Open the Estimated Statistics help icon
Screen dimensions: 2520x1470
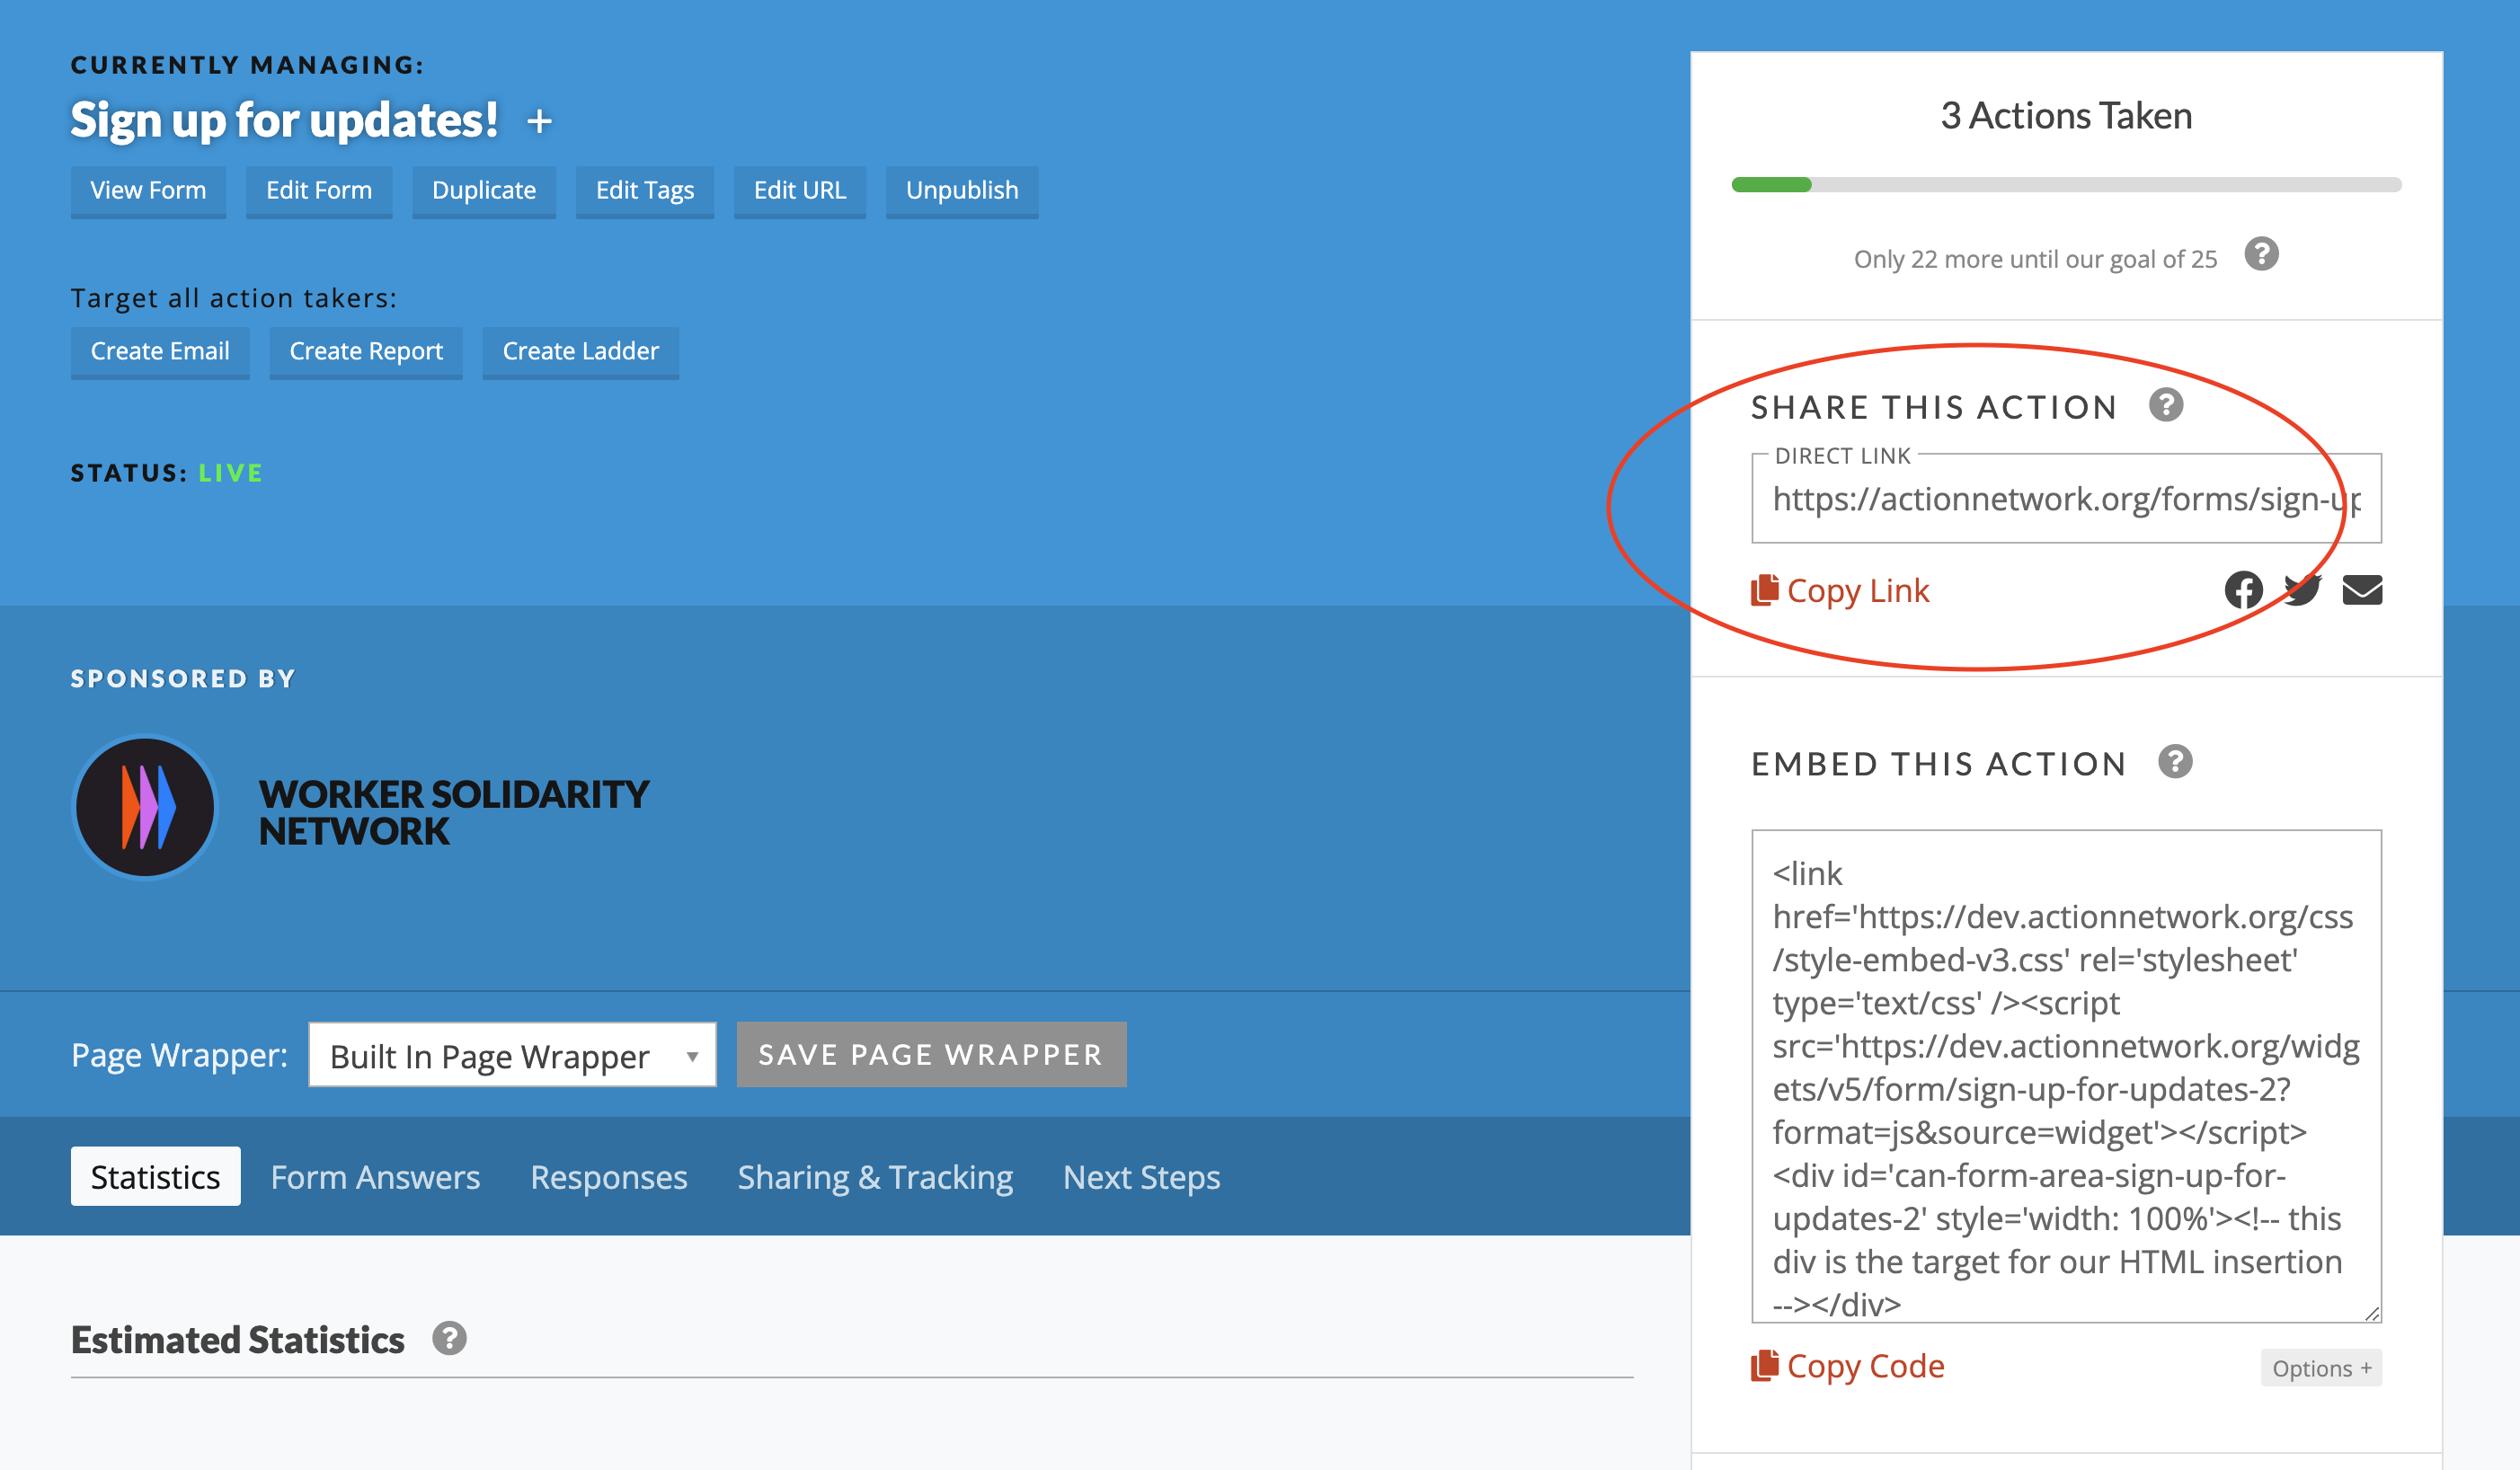pos(449,1338)
